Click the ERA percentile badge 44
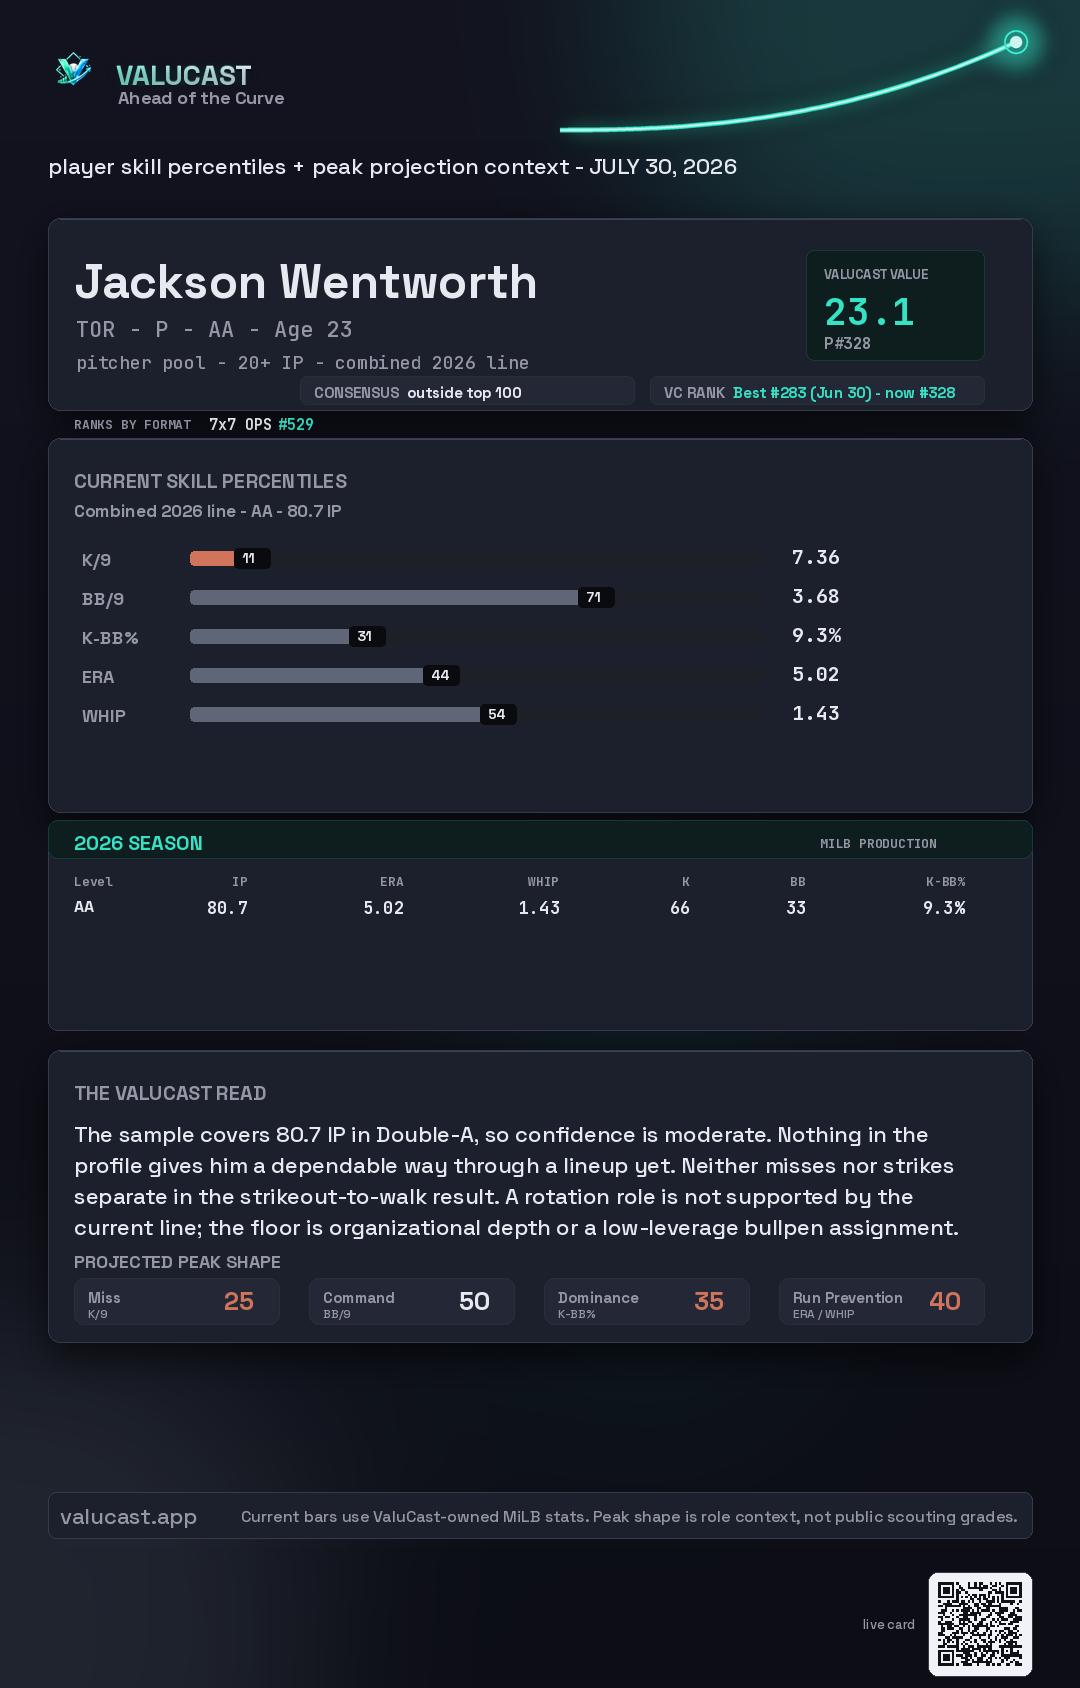1080x1688 pixels. (441, 675)
